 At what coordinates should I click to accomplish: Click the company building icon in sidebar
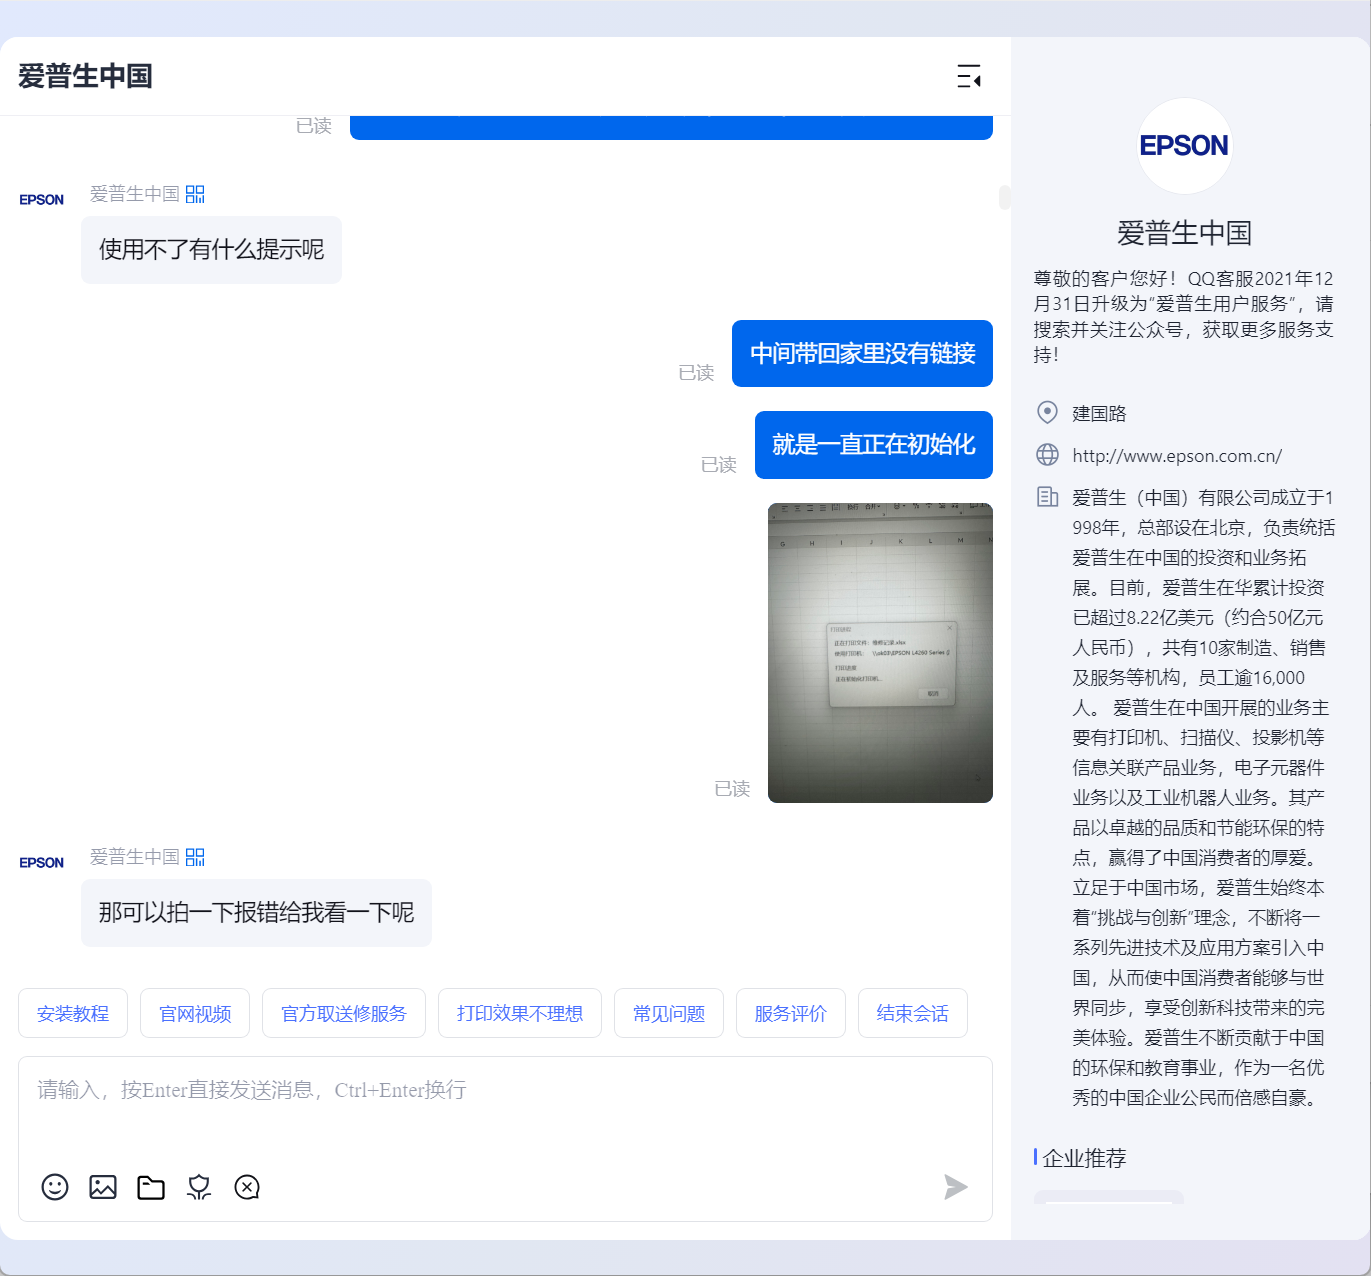(1047, 497)
